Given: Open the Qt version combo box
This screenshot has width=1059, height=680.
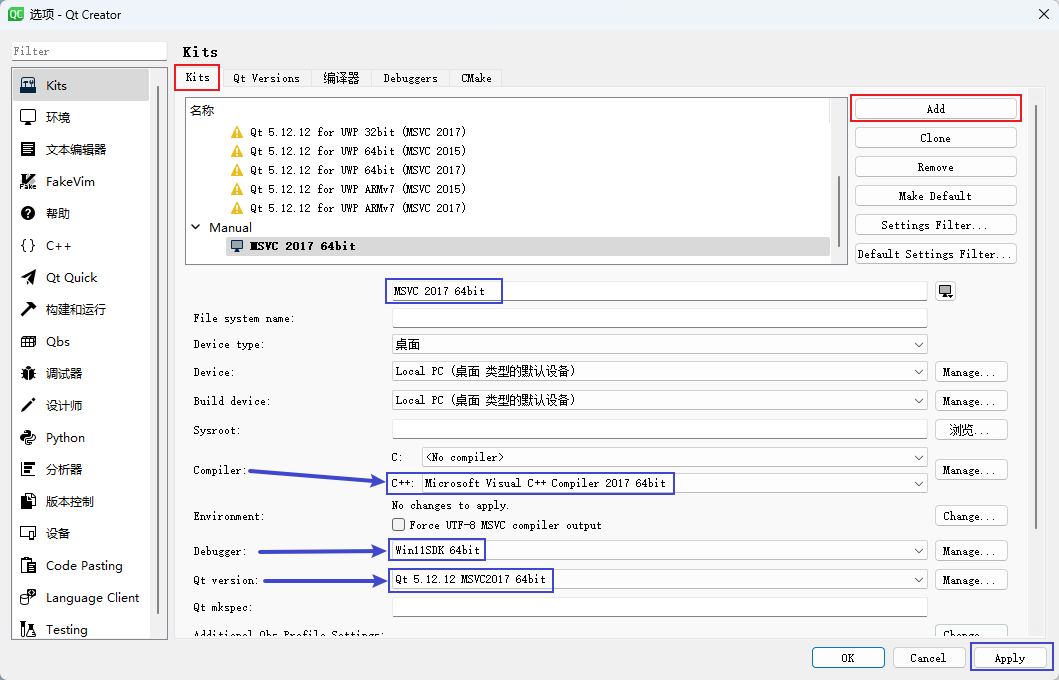Looking at the screenshot, I should pyautogui.click(x=660, y=579).
